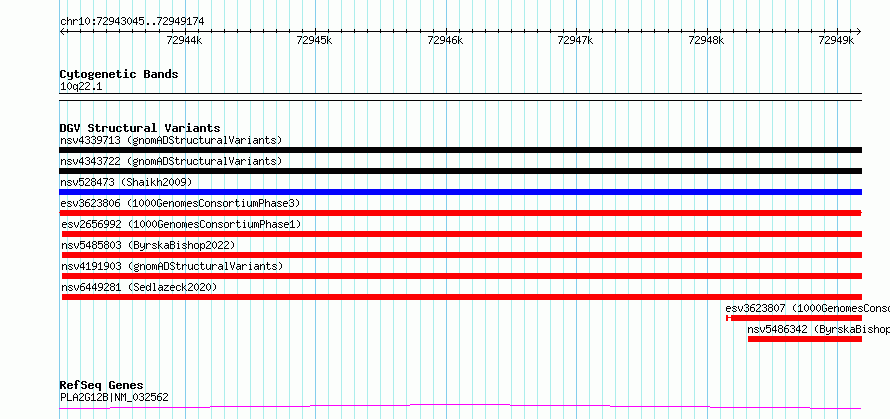Click the short red bar for nsv5486342
Image resolution: width=890 pixels, height=419 pixels.
[x=805, y=339]
